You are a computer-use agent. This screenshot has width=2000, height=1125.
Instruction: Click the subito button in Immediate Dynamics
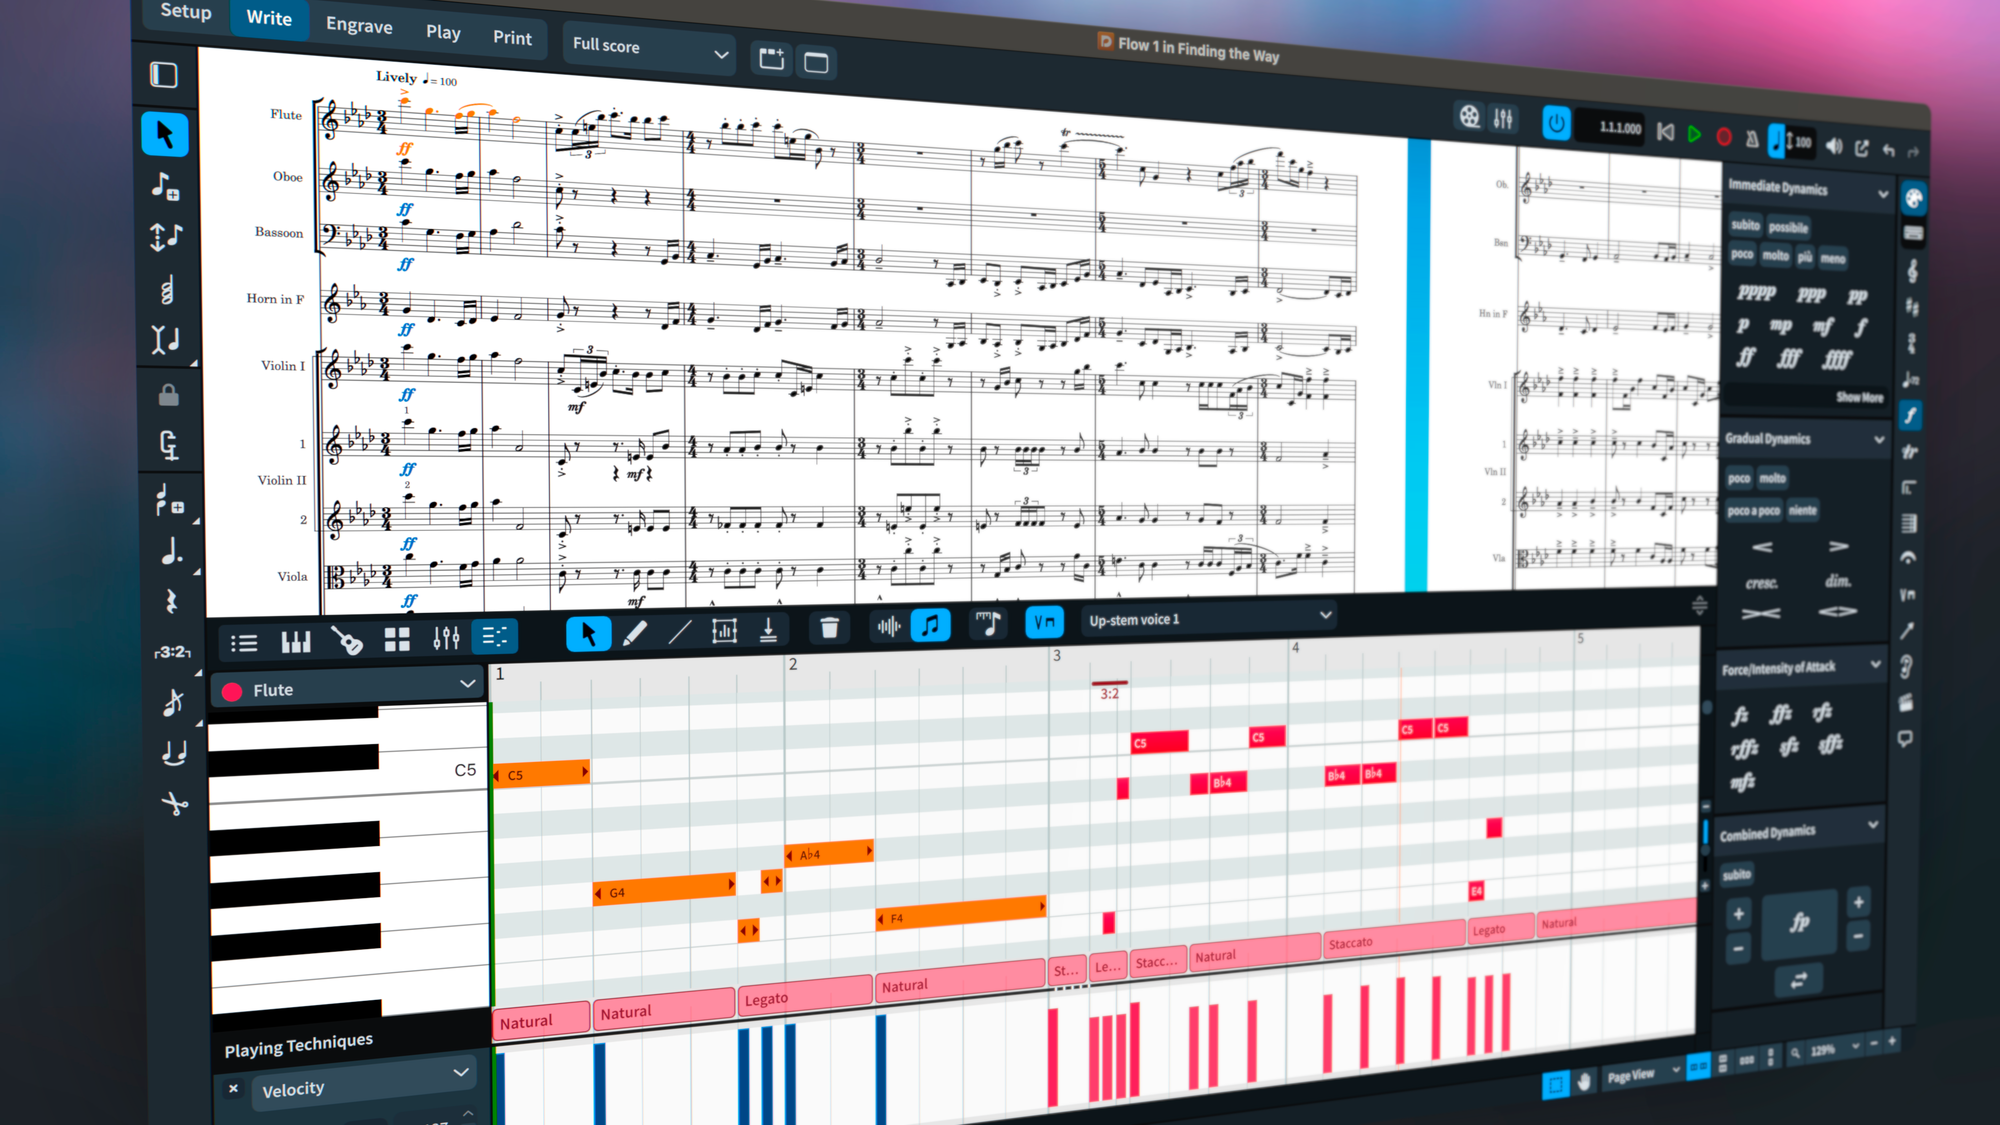1745,225
